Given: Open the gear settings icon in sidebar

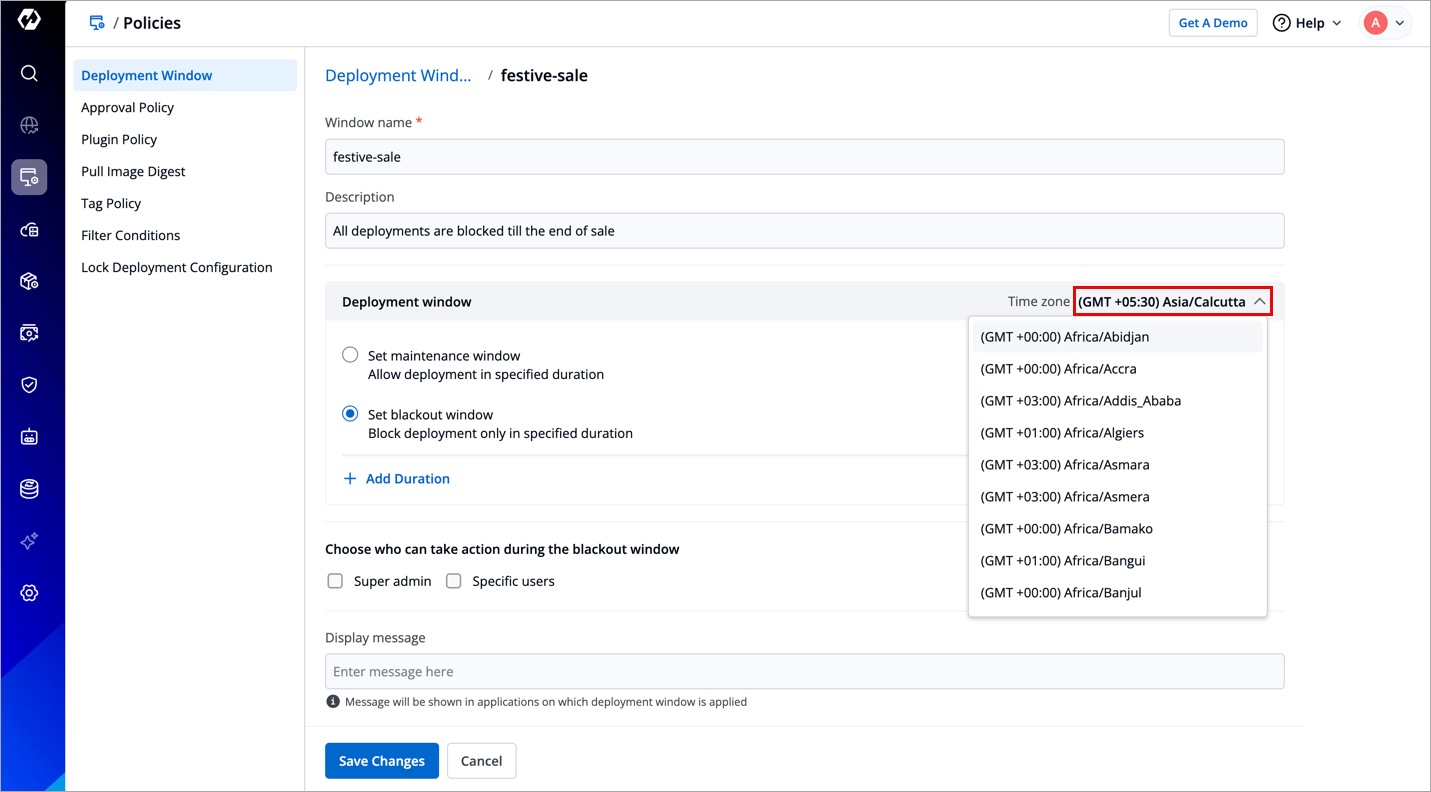Looking at the screenshot, I should pos(29,593).
